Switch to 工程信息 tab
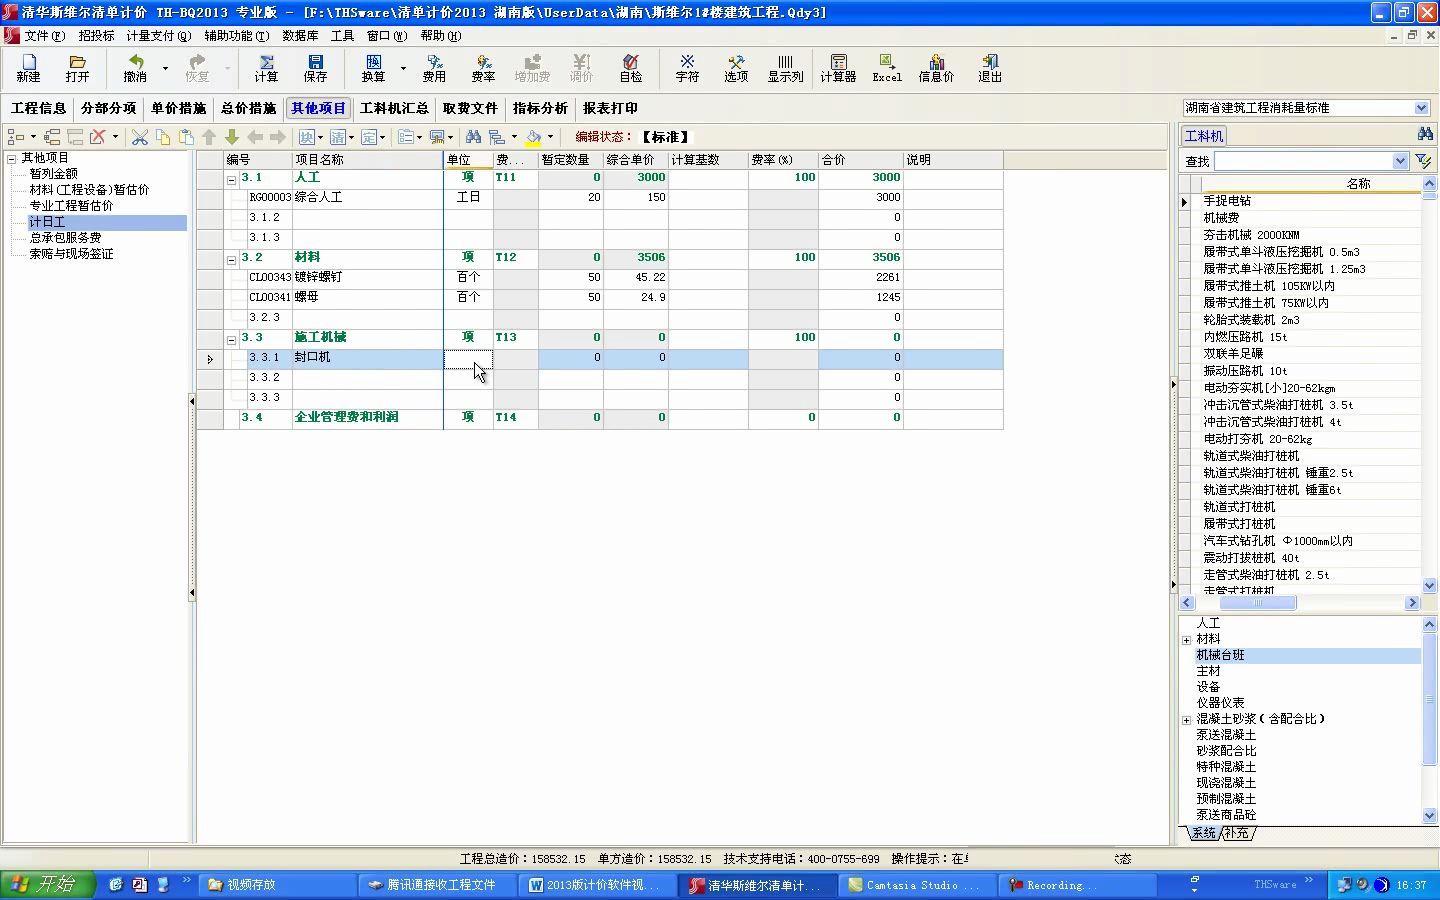 (x=38, y=108)
